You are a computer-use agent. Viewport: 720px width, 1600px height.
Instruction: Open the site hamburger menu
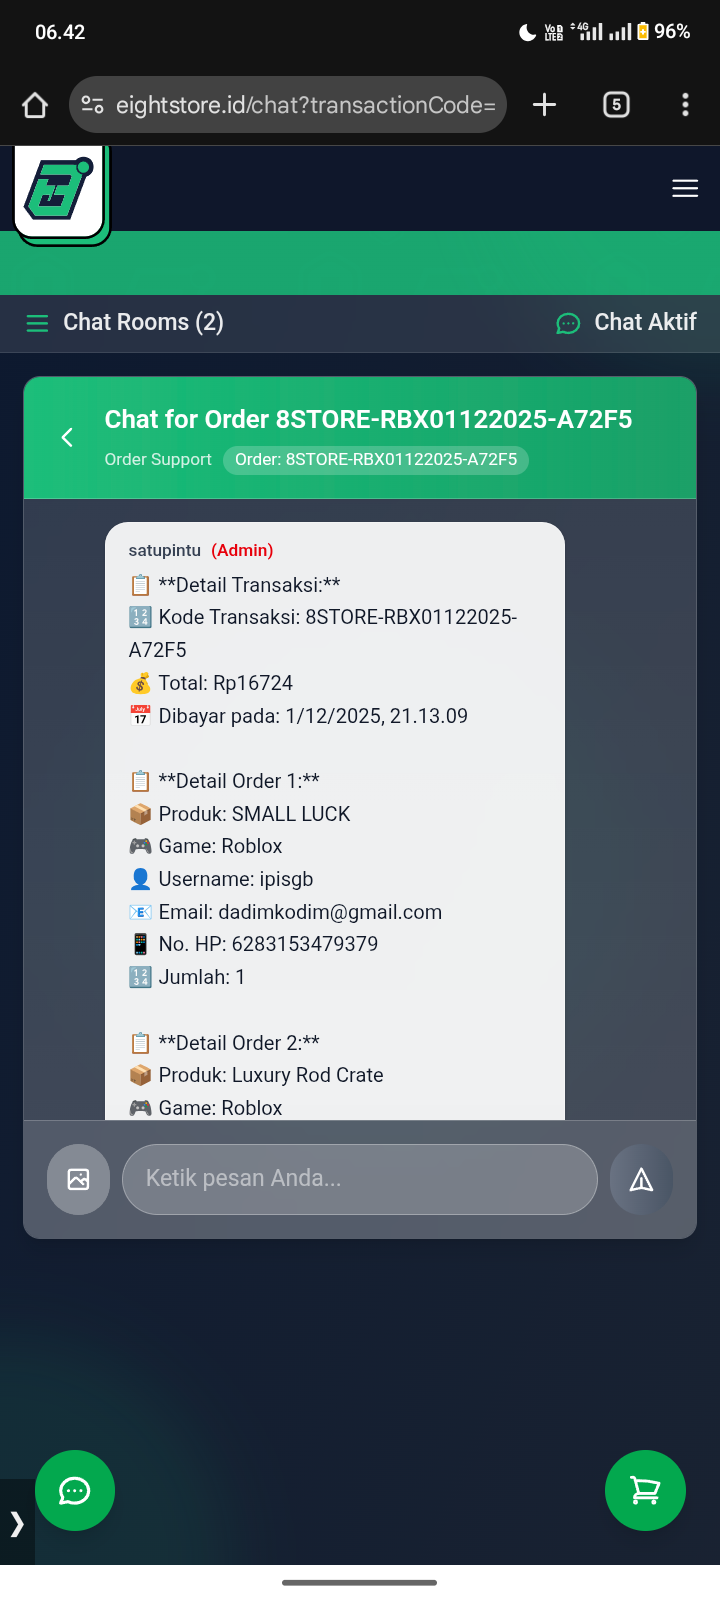click(x=685, y=188)
